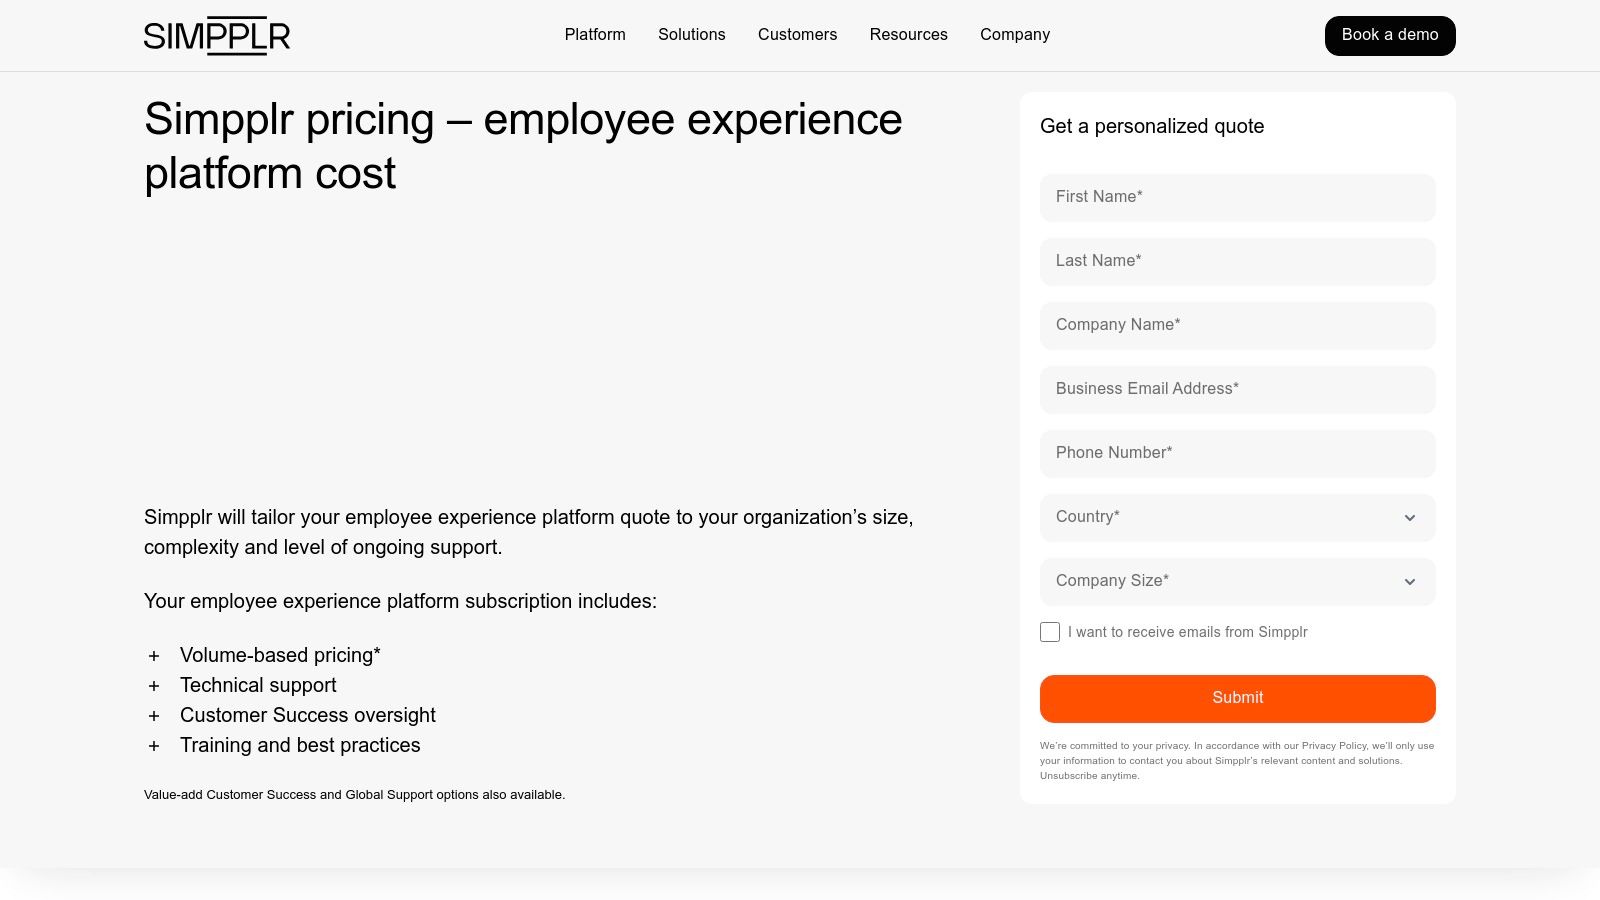Open the Resources menu
The height and width of the screenshot is (900, 1600).
click(908, 34)
